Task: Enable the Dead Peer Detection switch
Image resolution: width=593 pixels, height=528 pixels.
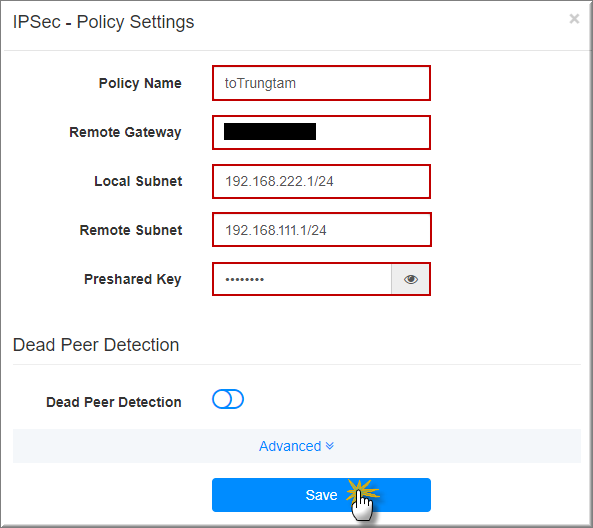Action: click(x=228, y=399)
